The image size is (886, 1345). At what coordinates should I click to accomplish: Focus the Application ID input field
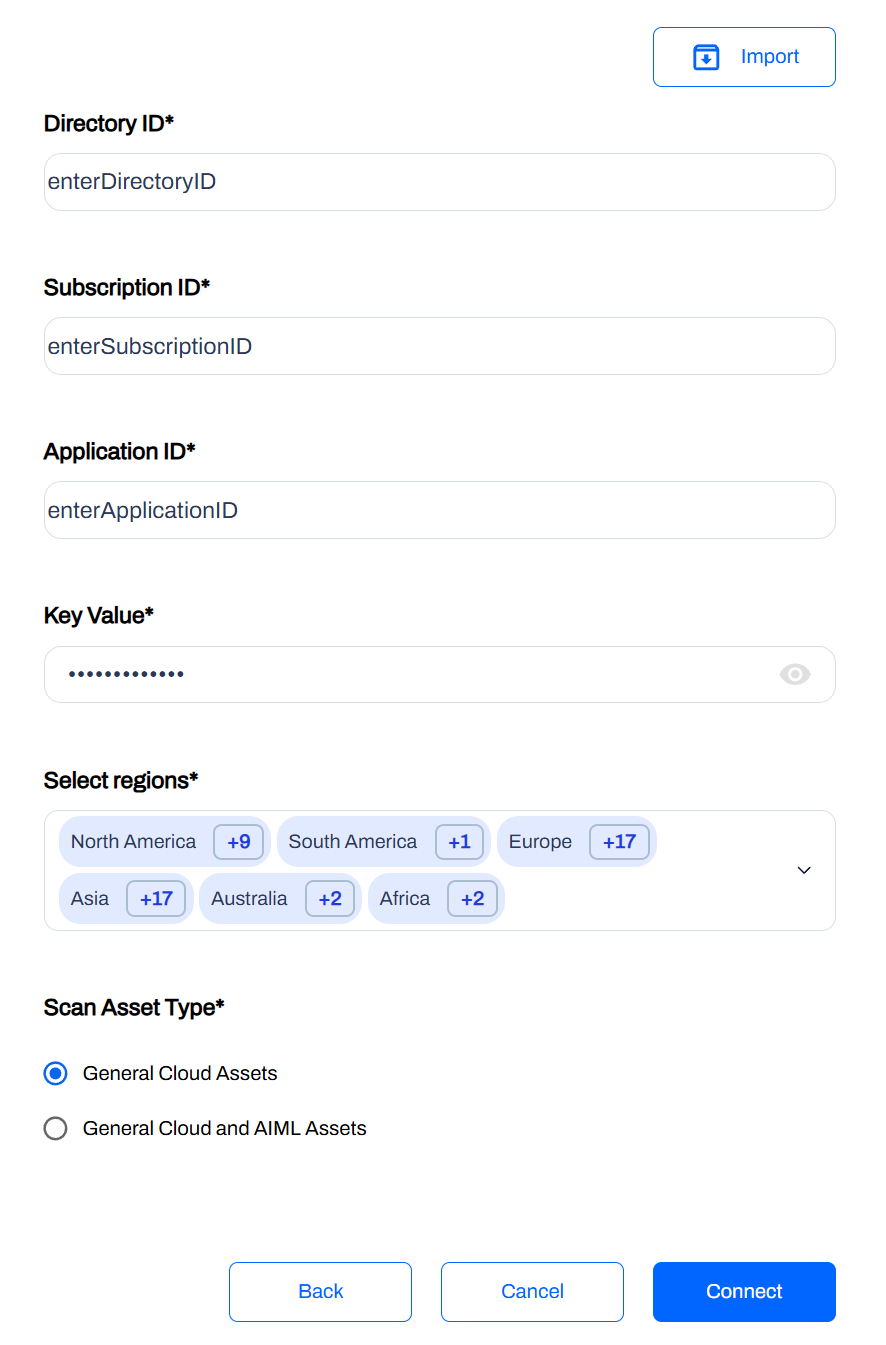click(440, 510)
